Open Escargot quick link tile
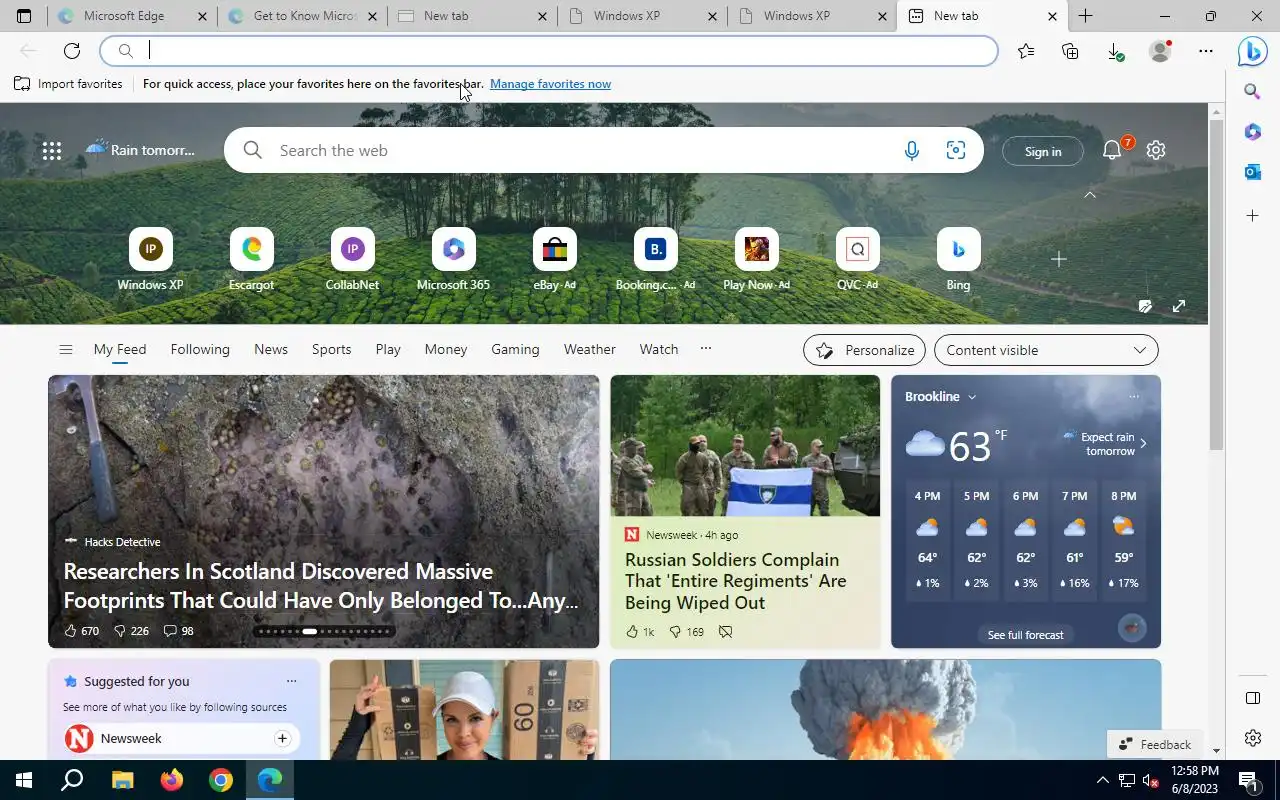 pos(251,260)
